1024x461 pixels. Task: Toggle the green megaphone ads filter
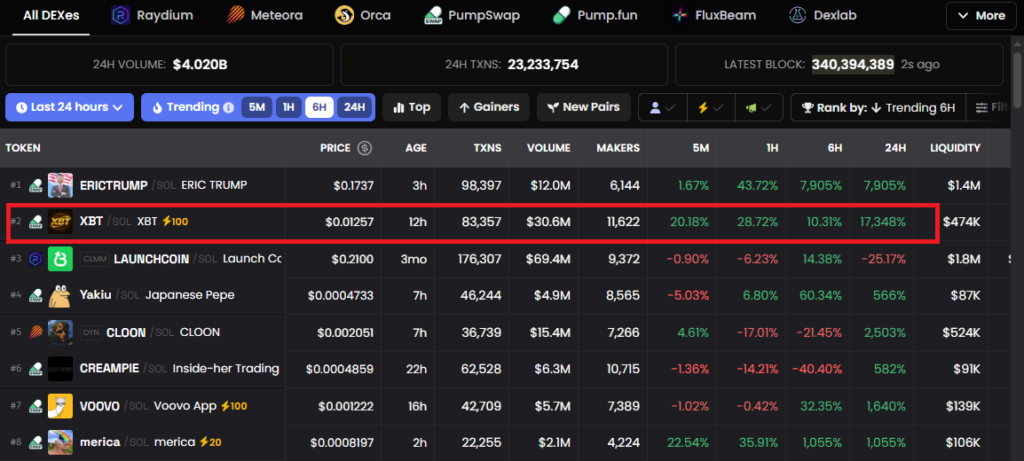pyautogui.click(x=757, y=107)
